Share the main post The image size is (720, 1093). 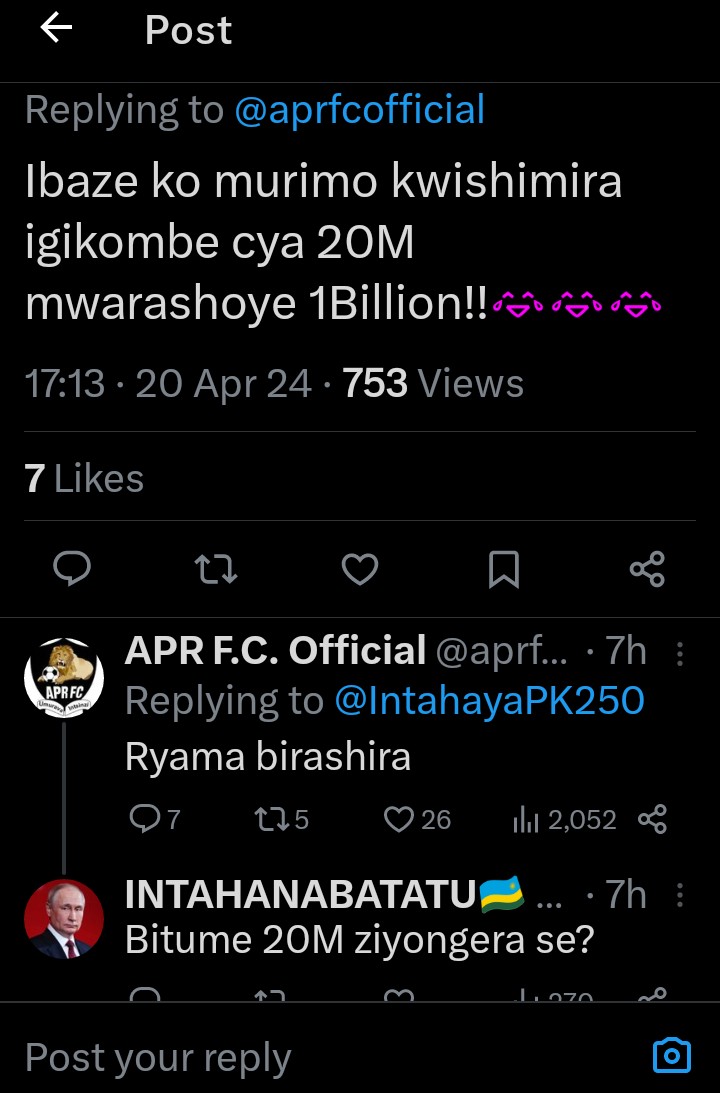tap(647, 570)
